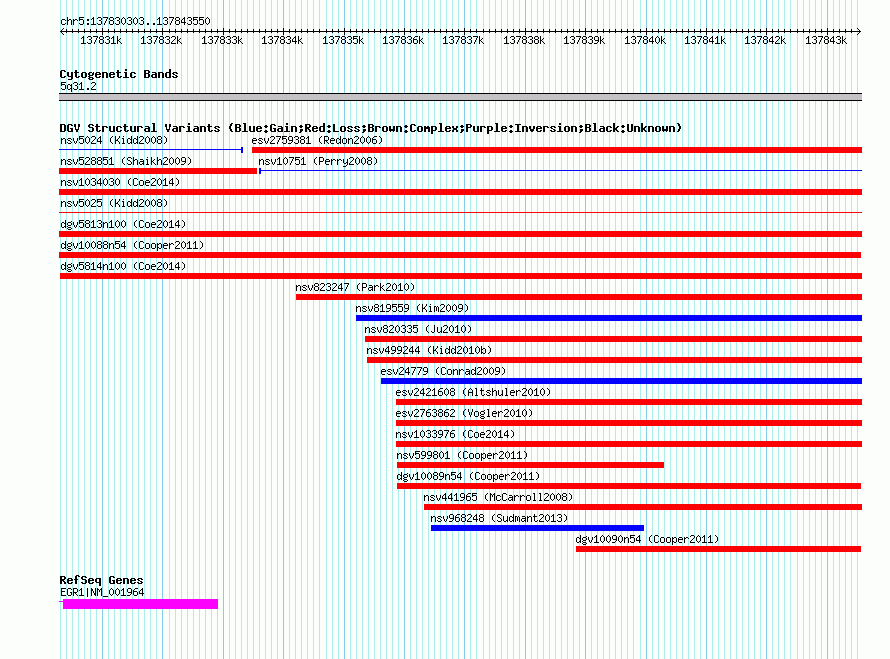The width and height of the screenshot is (890, 659).
Task: Open dgv5813n100 (Coe2014) variant
Action: 123,224
